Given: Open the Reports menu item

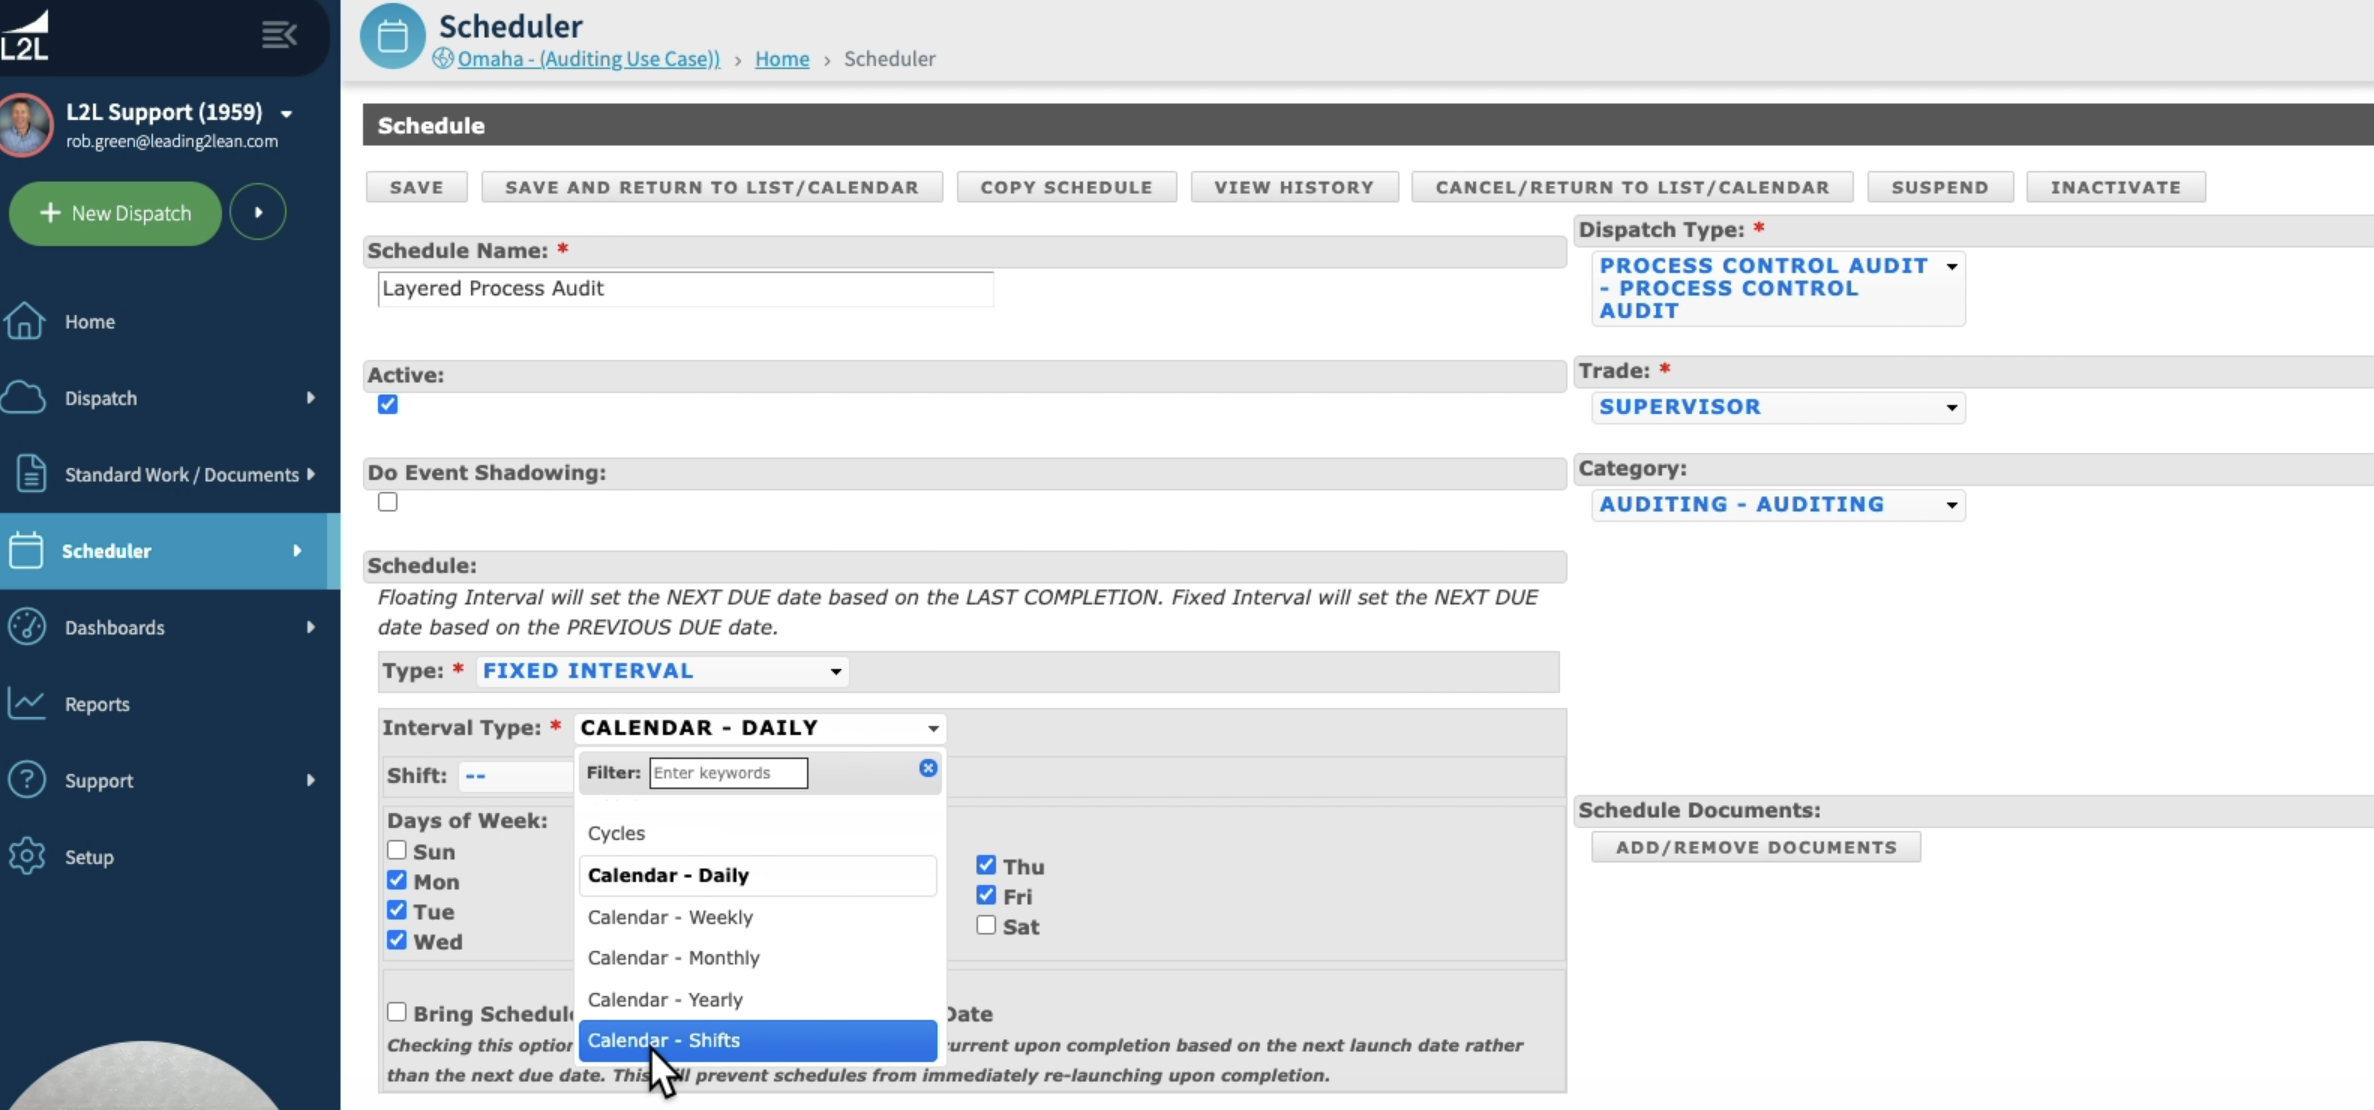Looking at the screenshot, I should coord(97,704).
